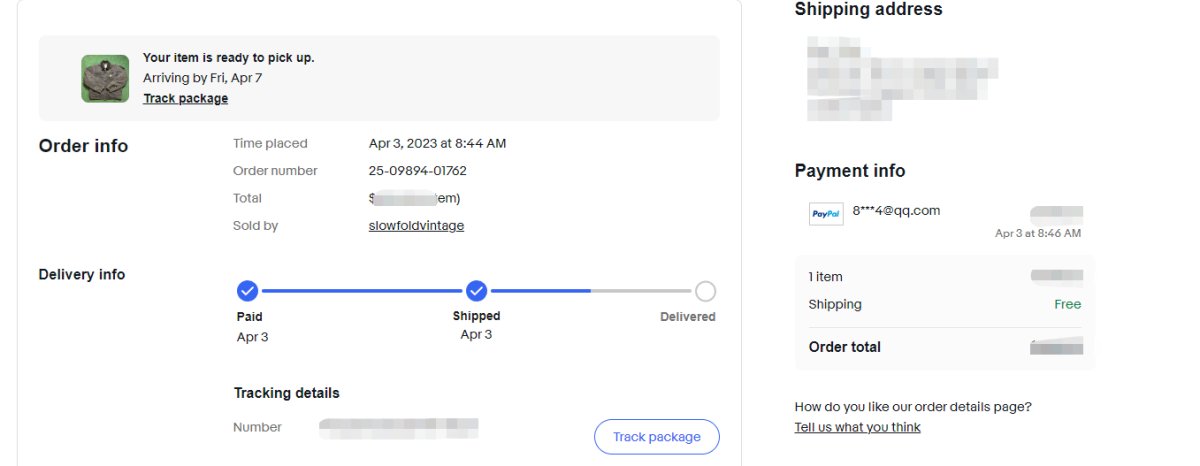
Task: Click the time placed value Apr 3, 2023
Action: pos(437,144)
